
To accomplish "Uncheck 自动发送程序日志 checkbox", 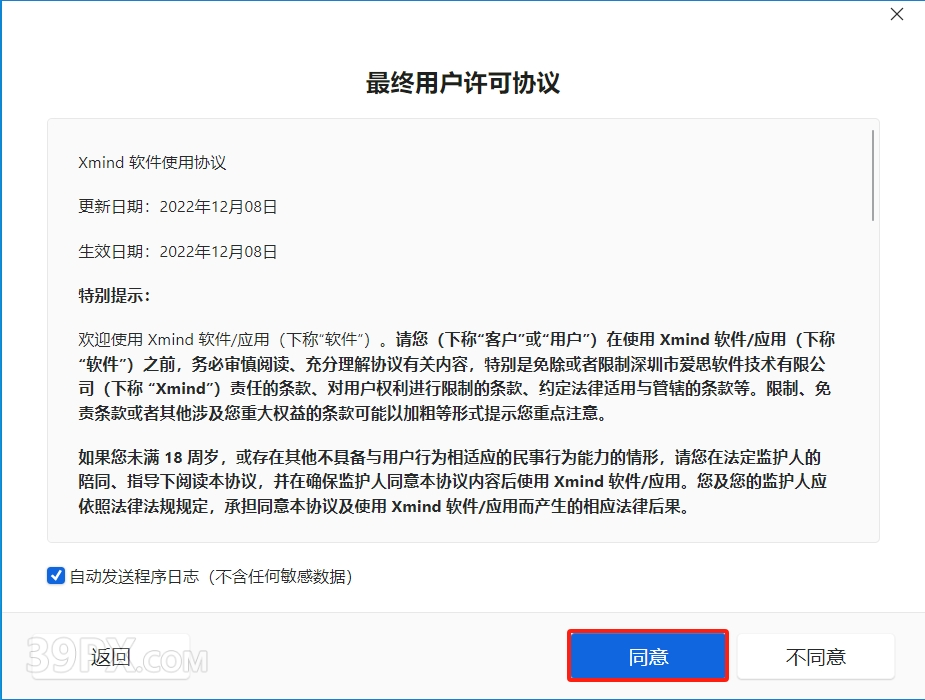I will pyautogui.click(x=56, y=576).
